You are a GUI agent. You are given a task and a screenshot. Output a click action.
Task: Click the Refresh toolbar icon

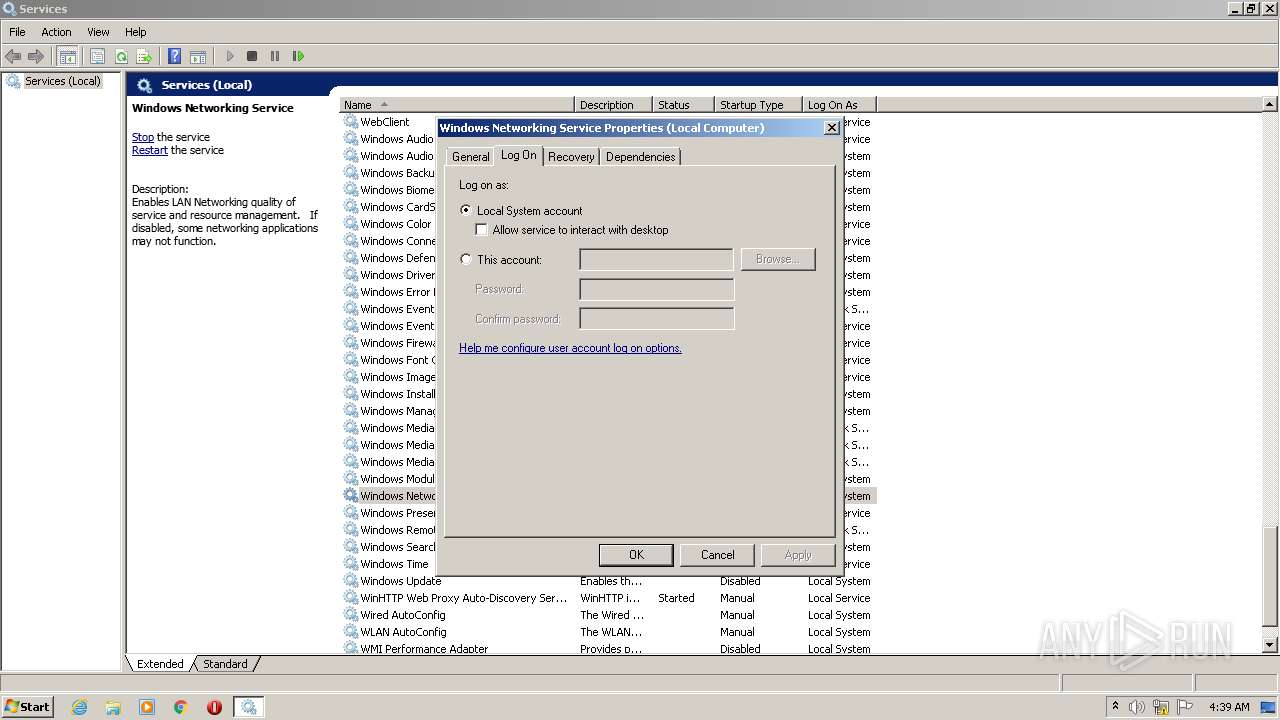pos(121,56)
